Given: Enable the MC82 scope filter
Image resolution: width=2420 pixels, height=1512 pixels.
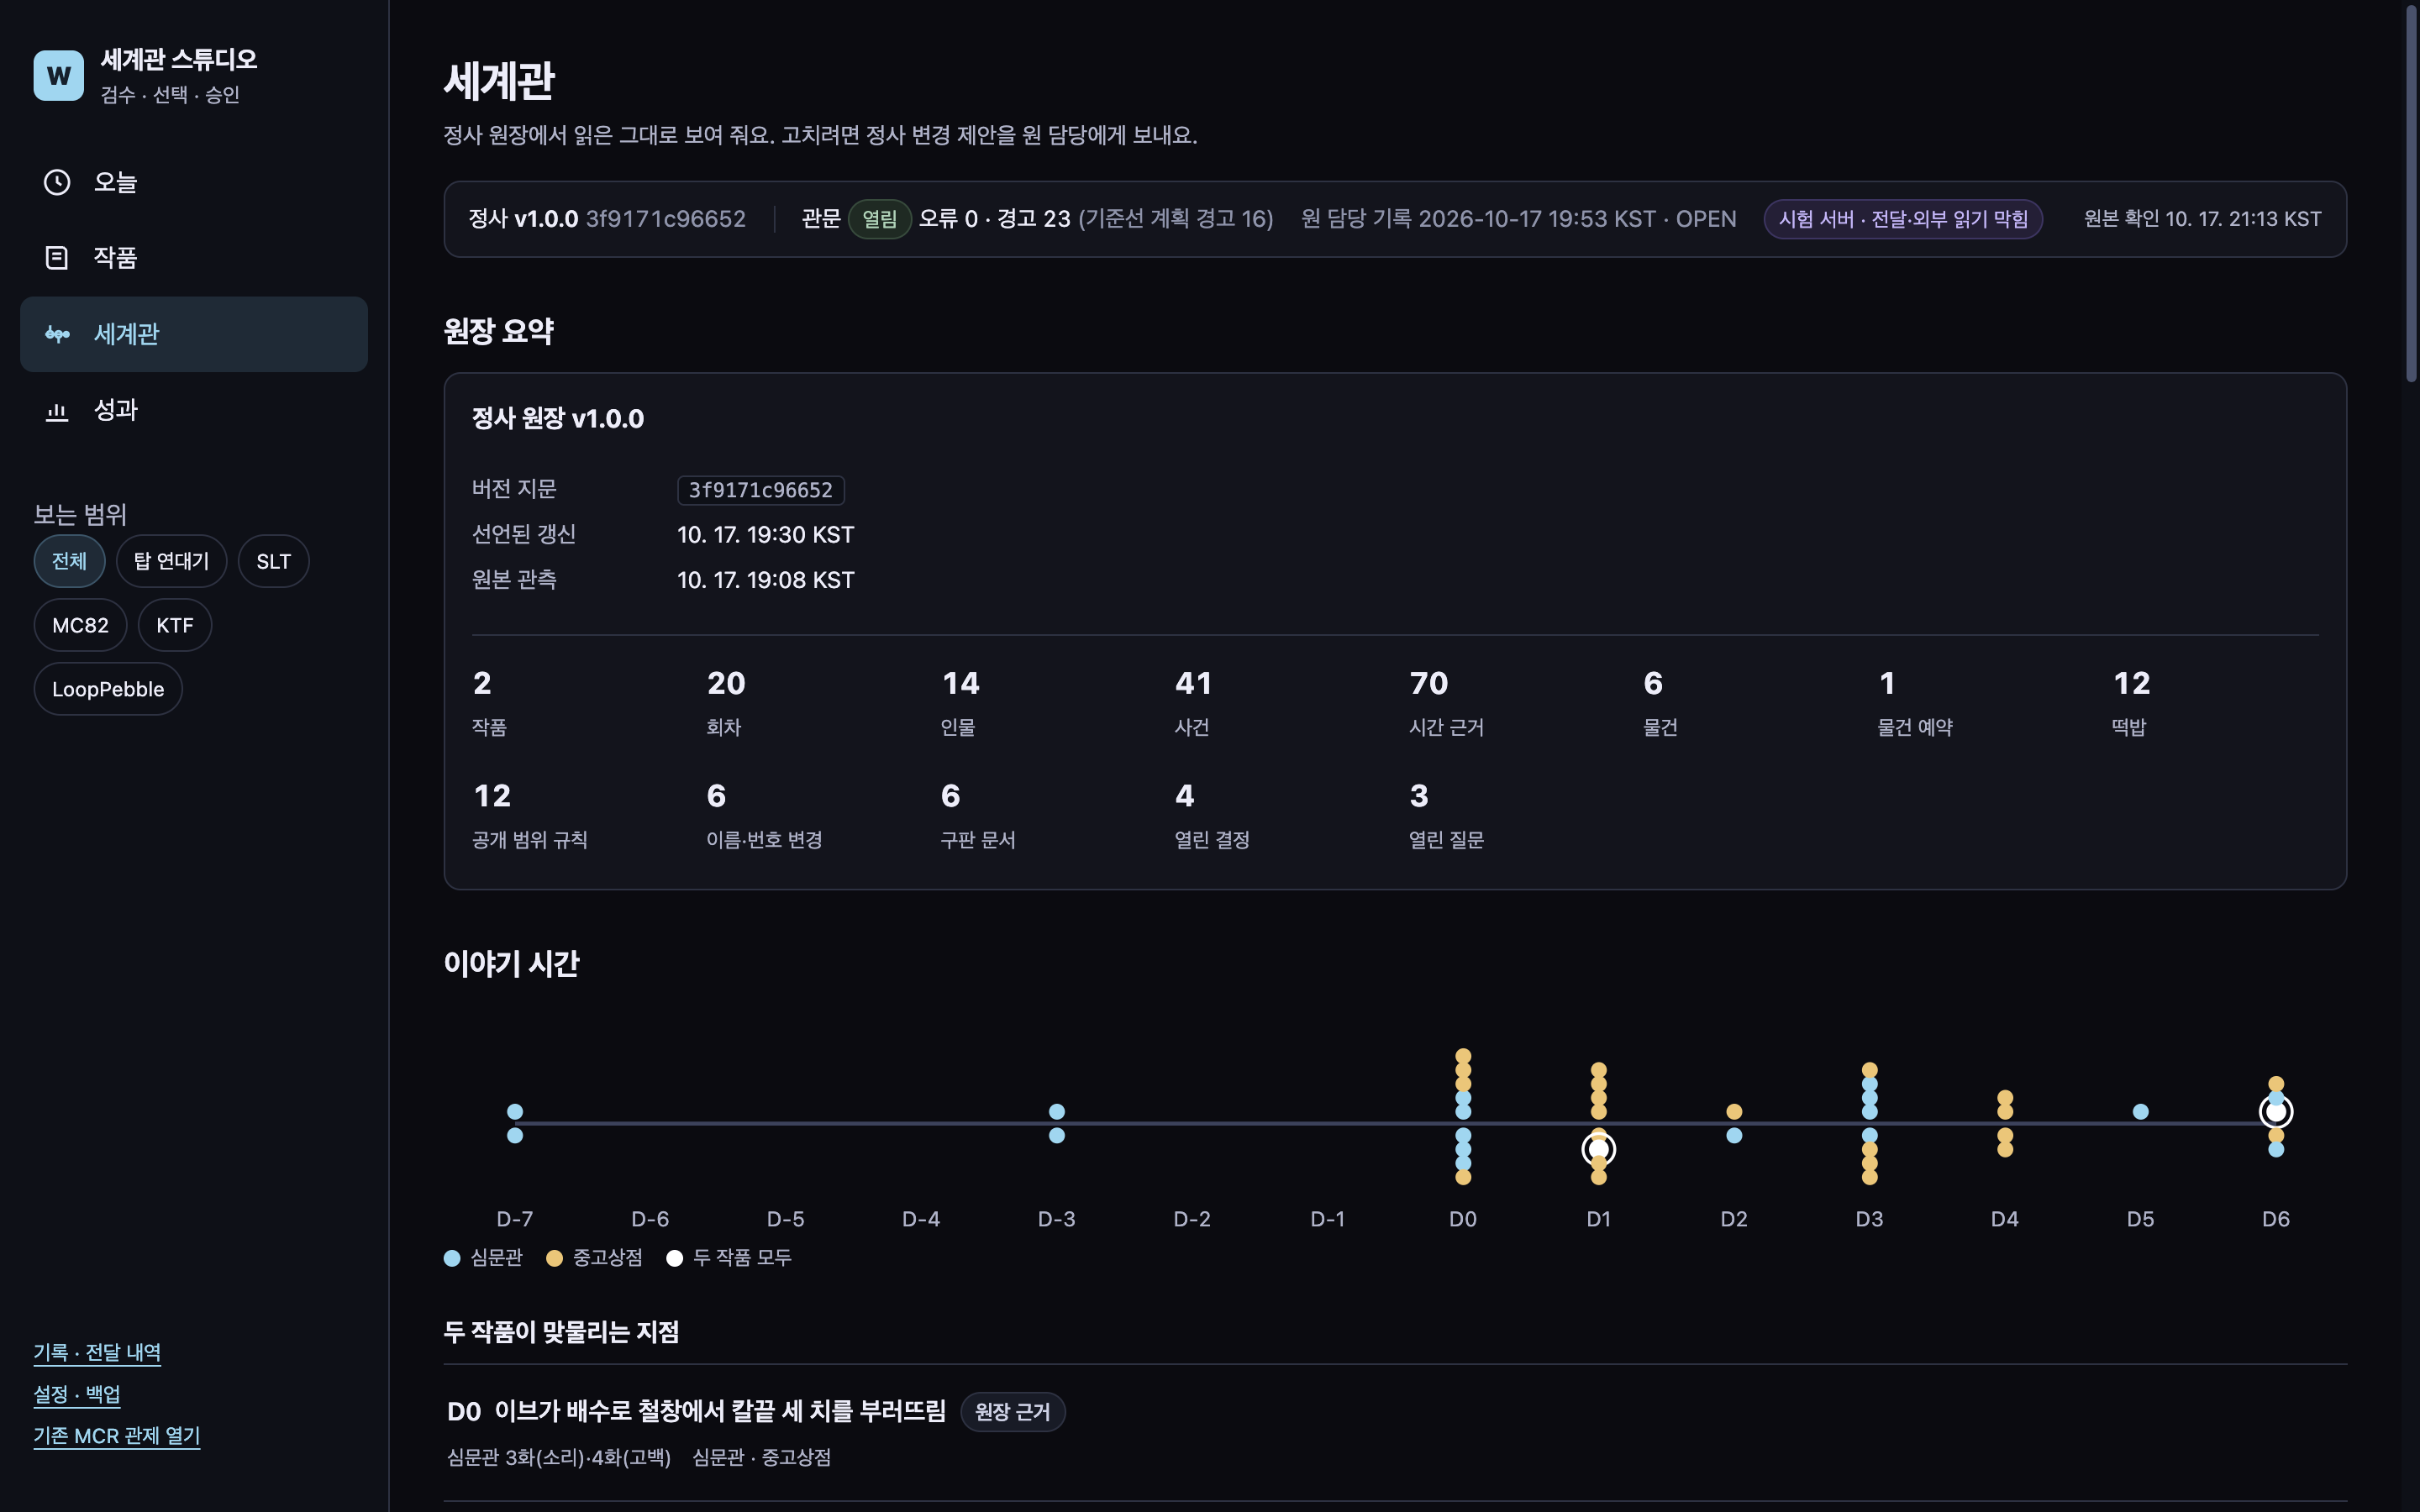Looking at the screenshot, I should (80, 625).
